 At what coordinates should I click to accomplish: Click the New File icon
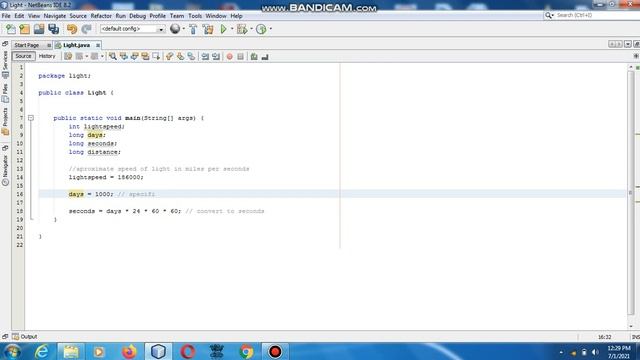[11, 29]
